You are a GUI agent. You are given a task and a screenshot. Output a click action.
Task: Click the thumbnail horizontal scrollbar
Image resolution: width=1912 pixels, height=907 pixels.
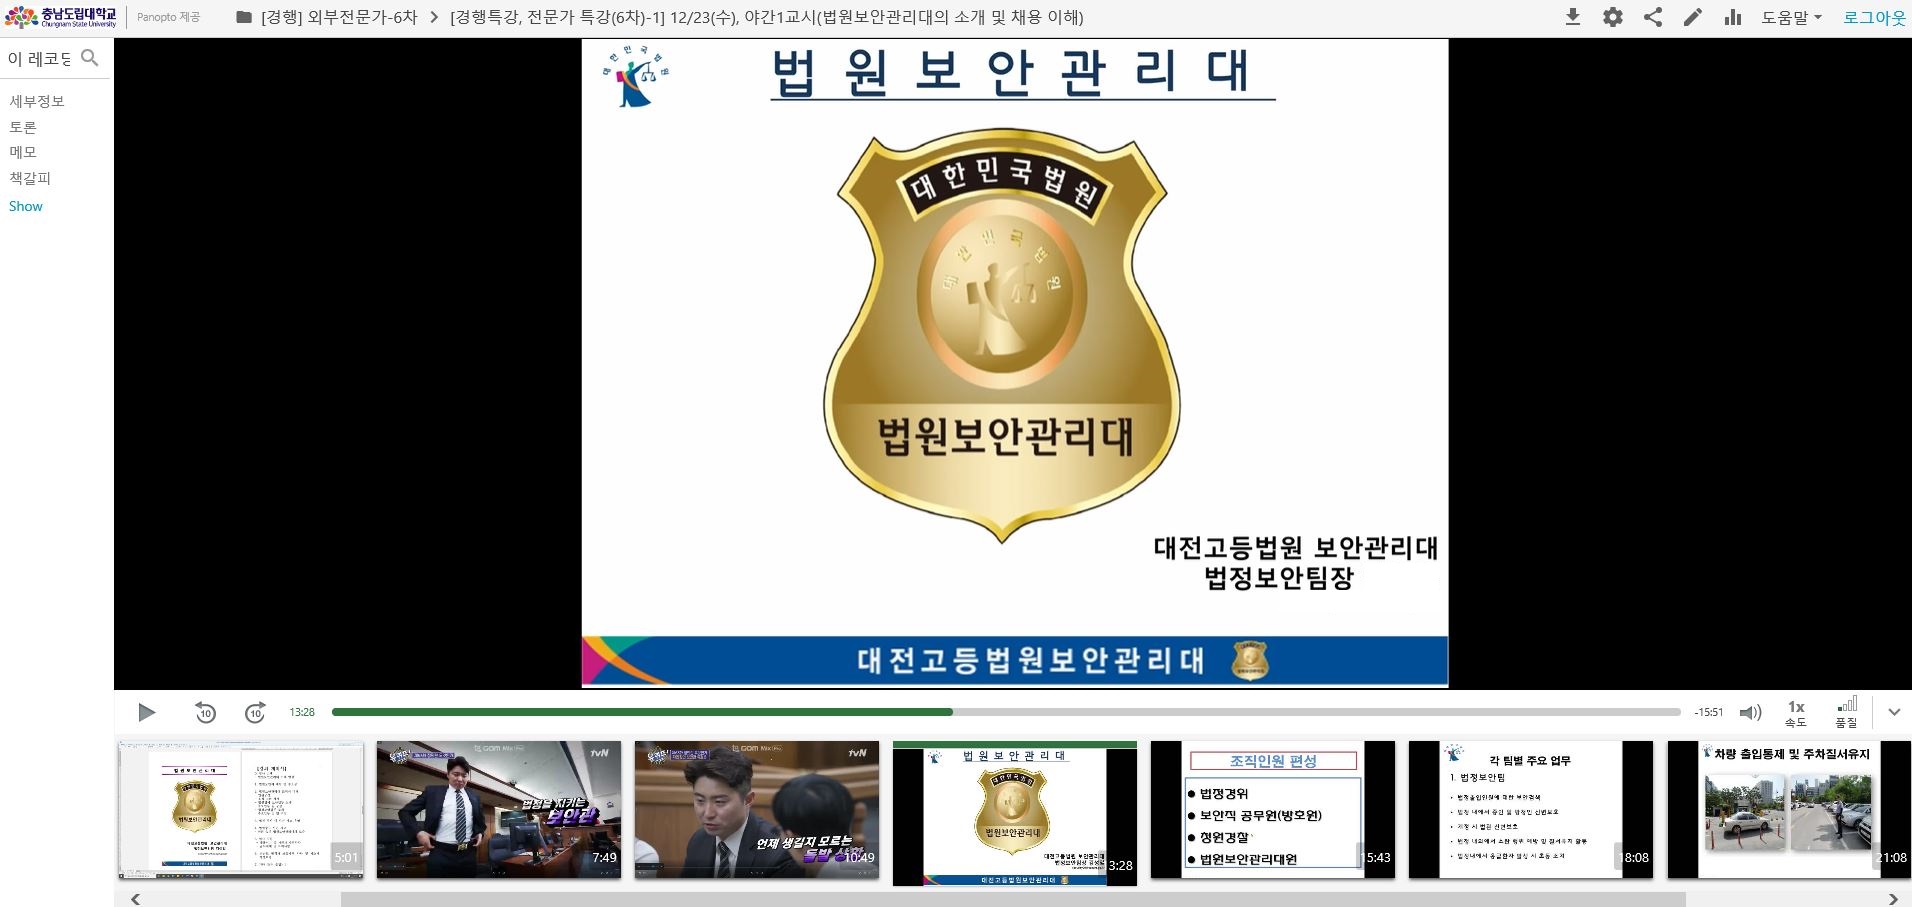(1013, 899)
